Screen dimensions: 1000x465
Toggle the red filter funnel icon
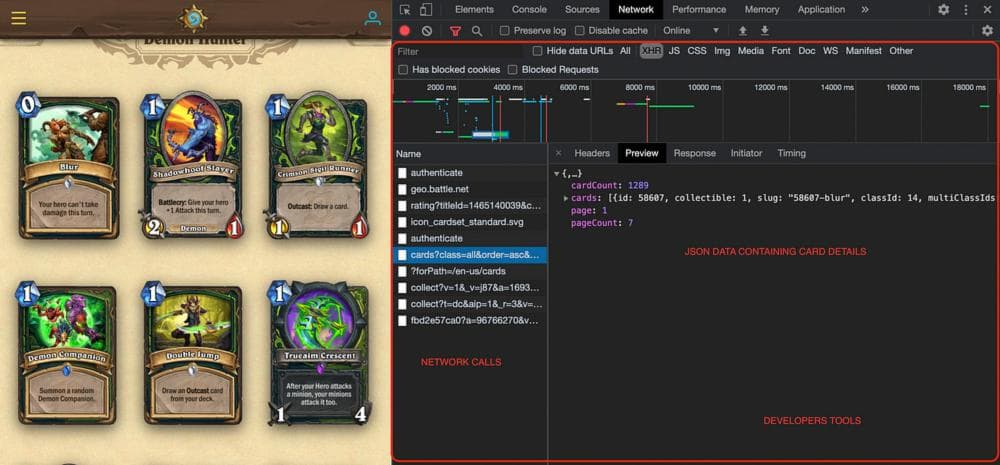[x=455, y=31]
